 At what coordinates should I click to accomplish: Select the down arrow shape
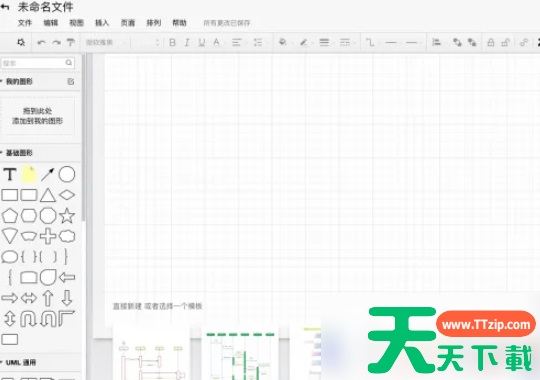[x=67, y=298]
